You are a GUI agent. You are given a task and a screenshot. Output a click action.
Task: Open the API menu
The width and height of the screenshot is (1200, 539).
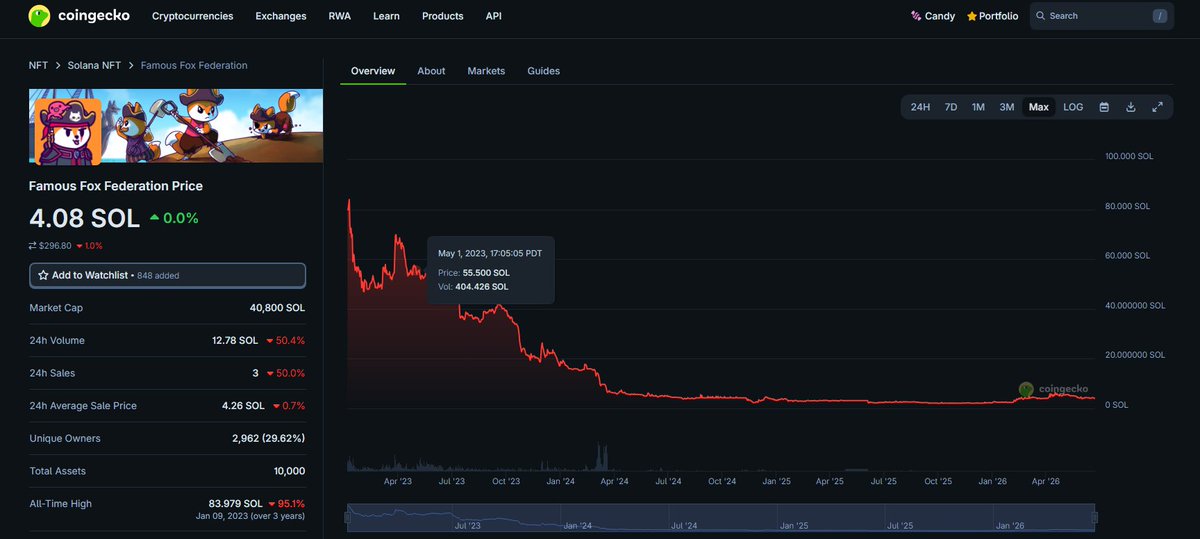pos(494,16)
